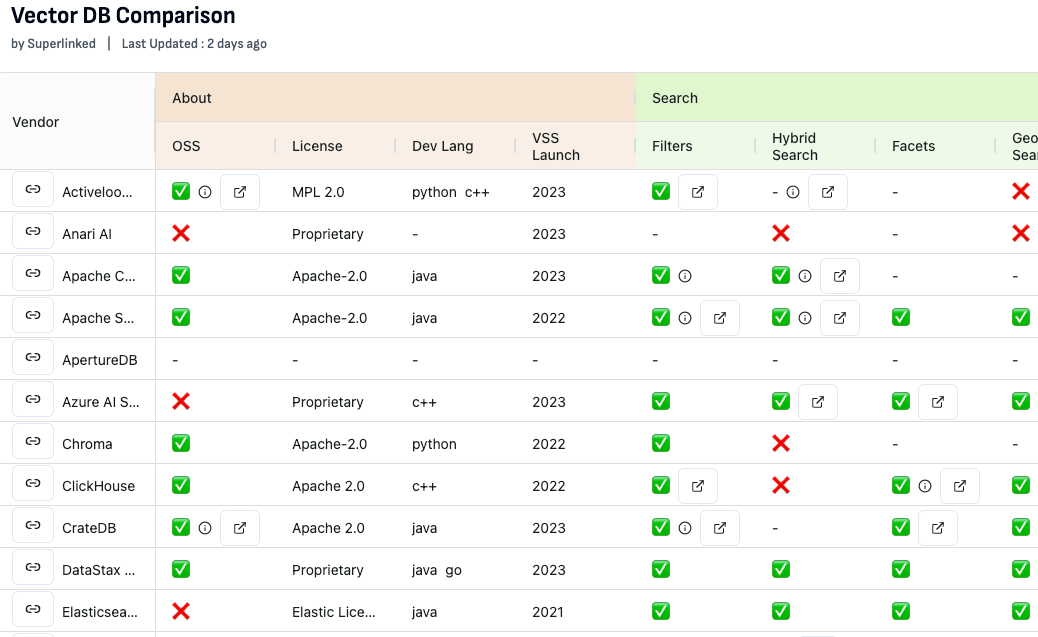
Task: Open the CrateDB vendor link icon
Action: coord(32,525)
